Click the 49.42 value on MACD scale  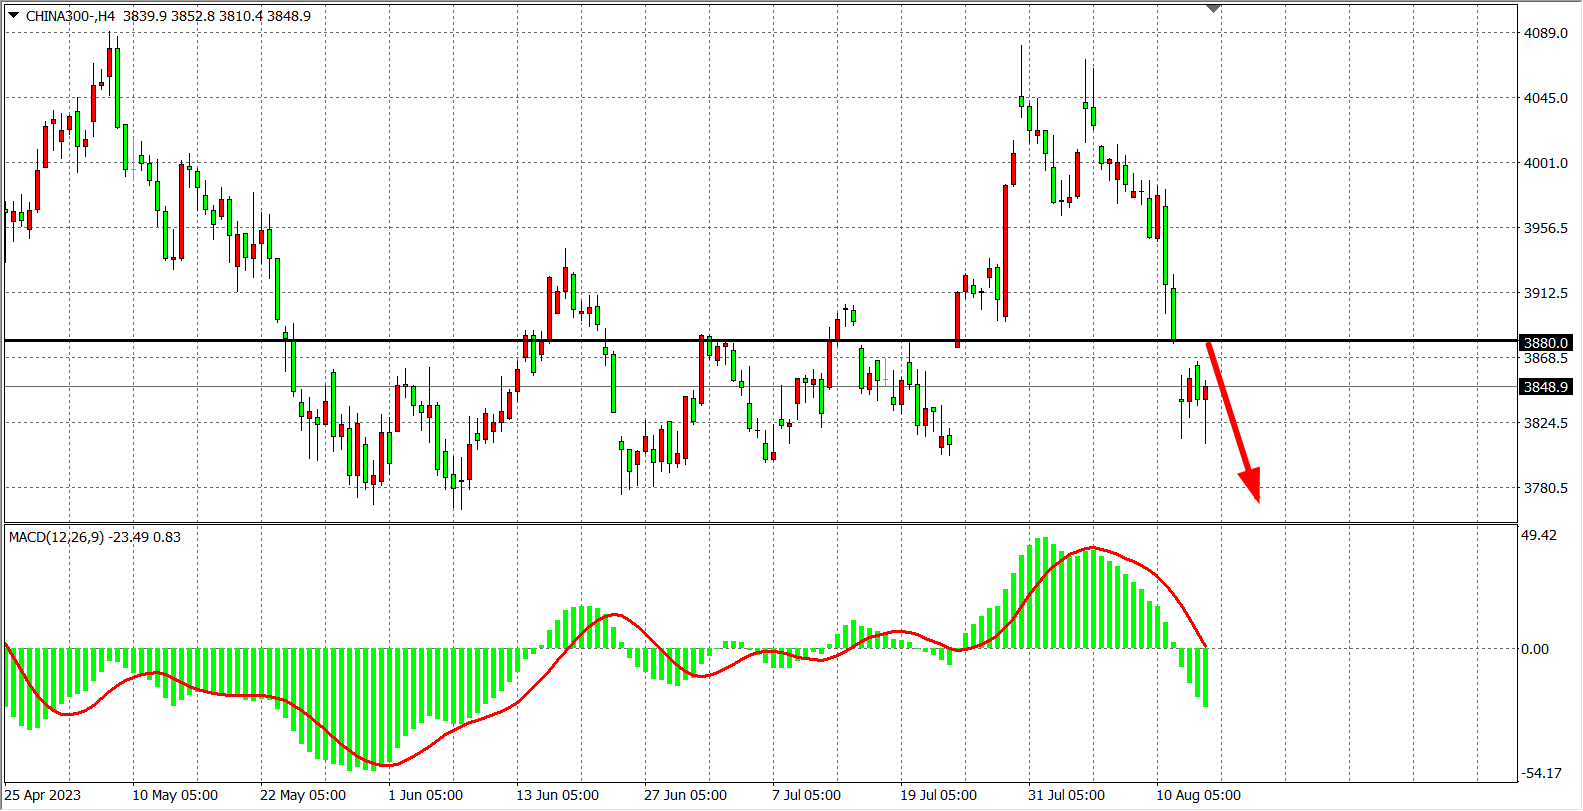coord(1538,535)
